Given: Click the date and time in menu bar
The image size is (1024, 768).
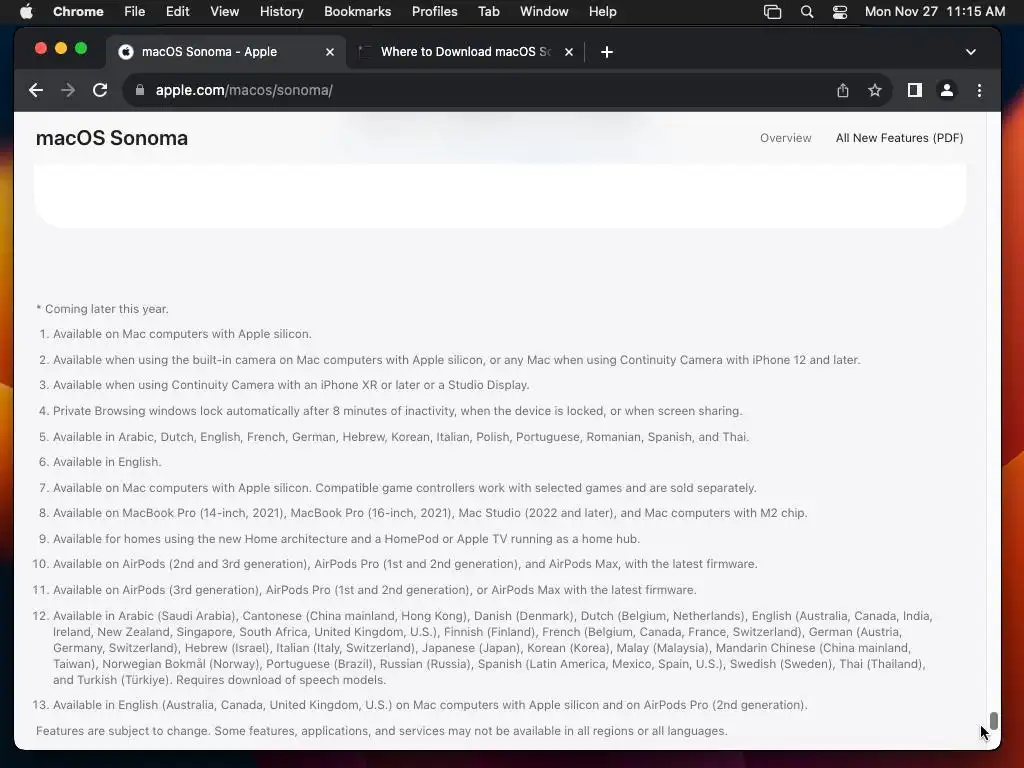Looking at the screenshot, I should click(x=935, y=11).
